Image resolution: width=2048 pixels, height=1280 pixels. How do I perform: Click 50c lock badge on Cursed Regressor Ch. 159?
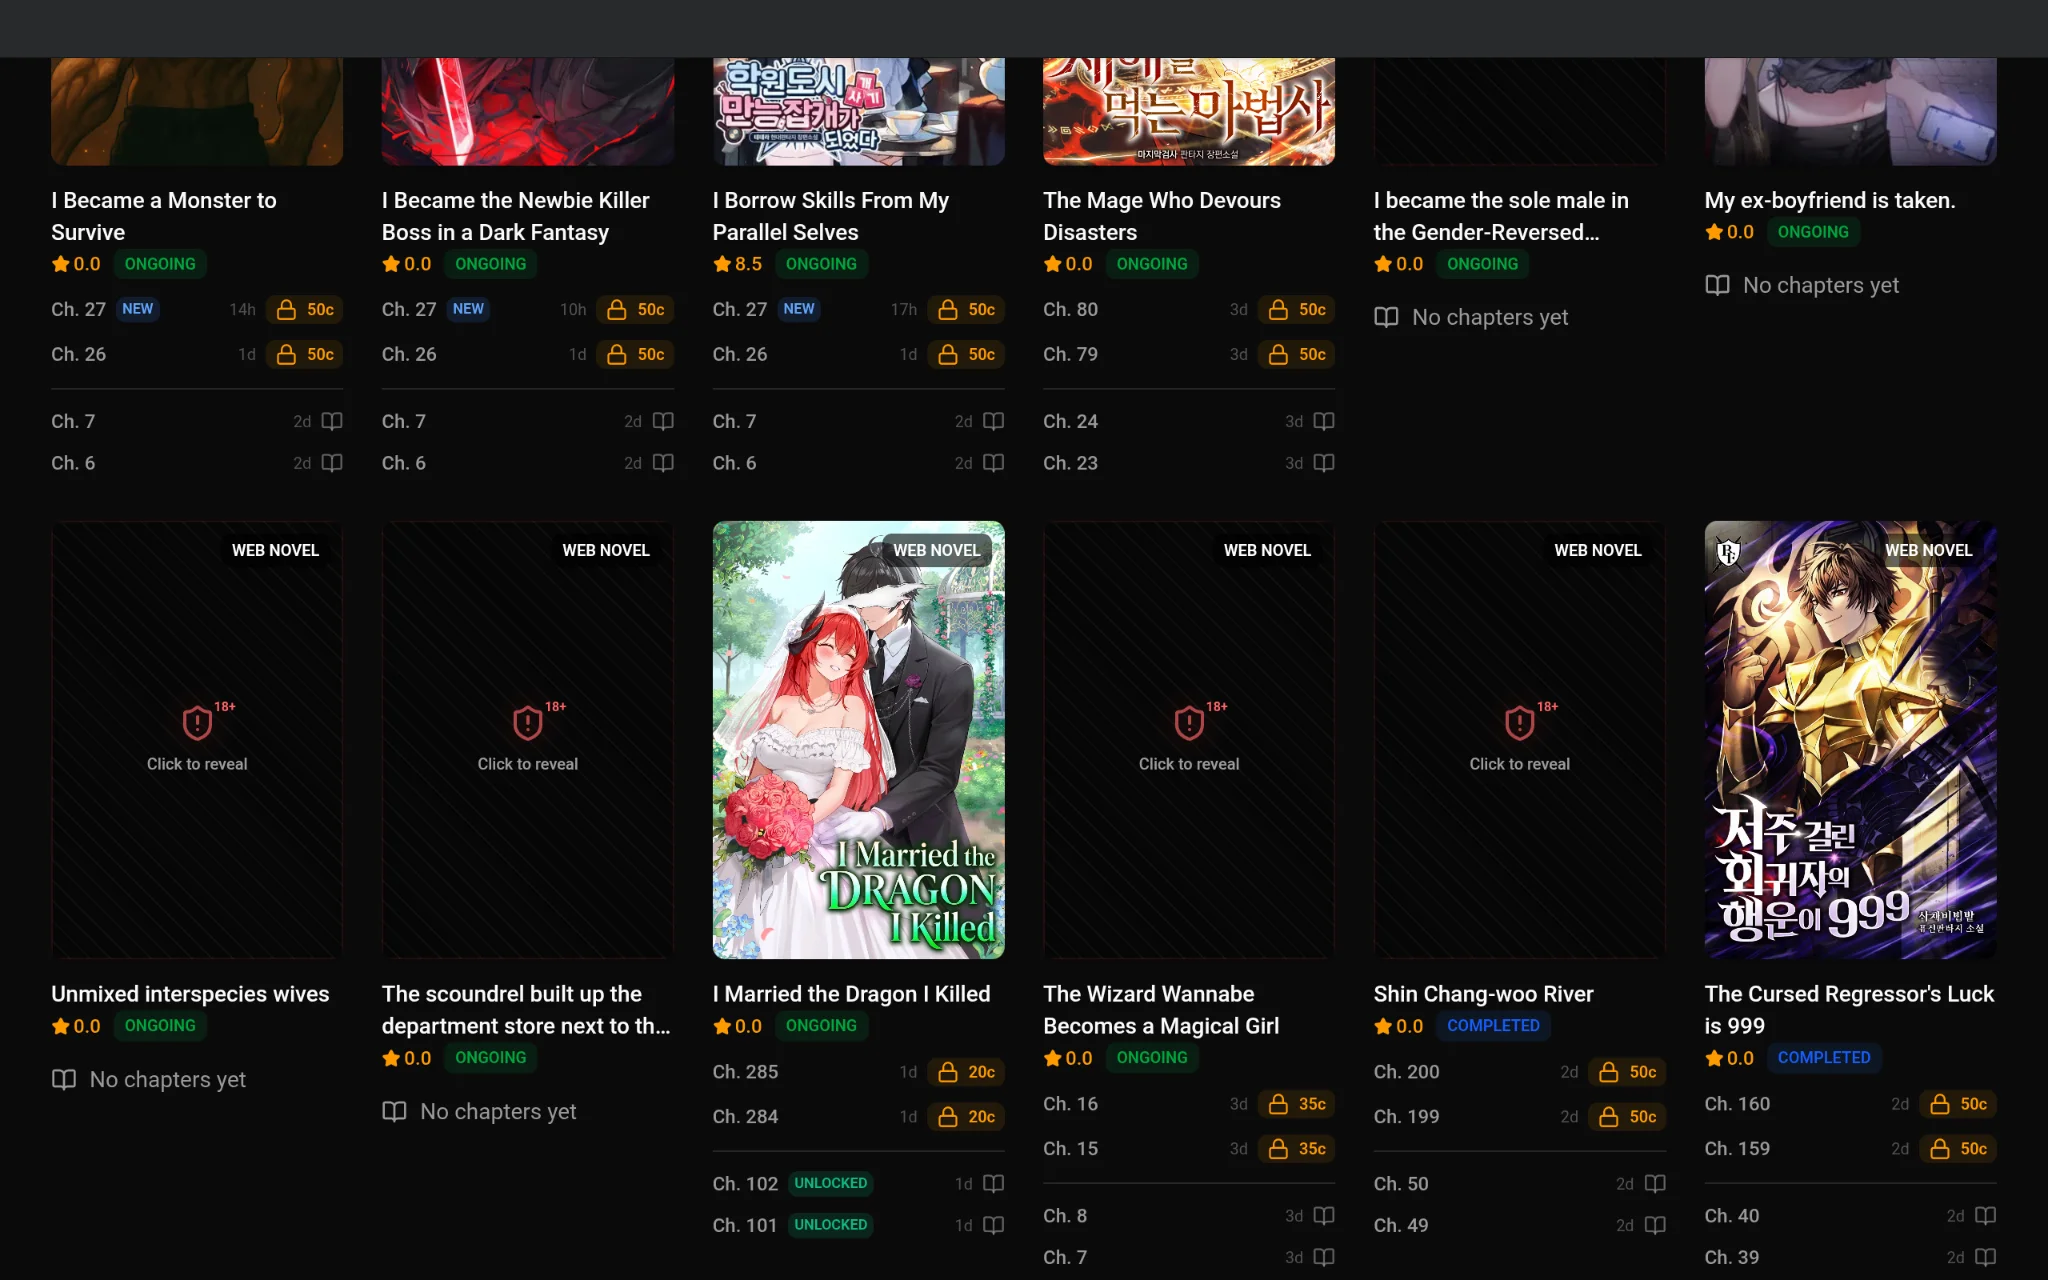pyautogui.click(x=1958, y=1149)
